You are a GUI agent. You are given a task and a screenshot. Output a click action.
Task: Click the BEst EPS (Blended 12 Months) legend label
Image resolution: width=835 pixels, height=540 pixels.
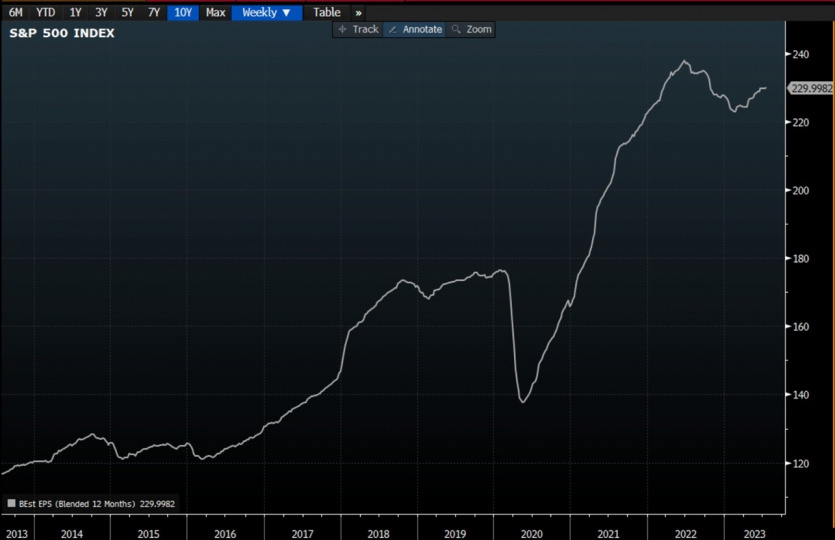77,504
